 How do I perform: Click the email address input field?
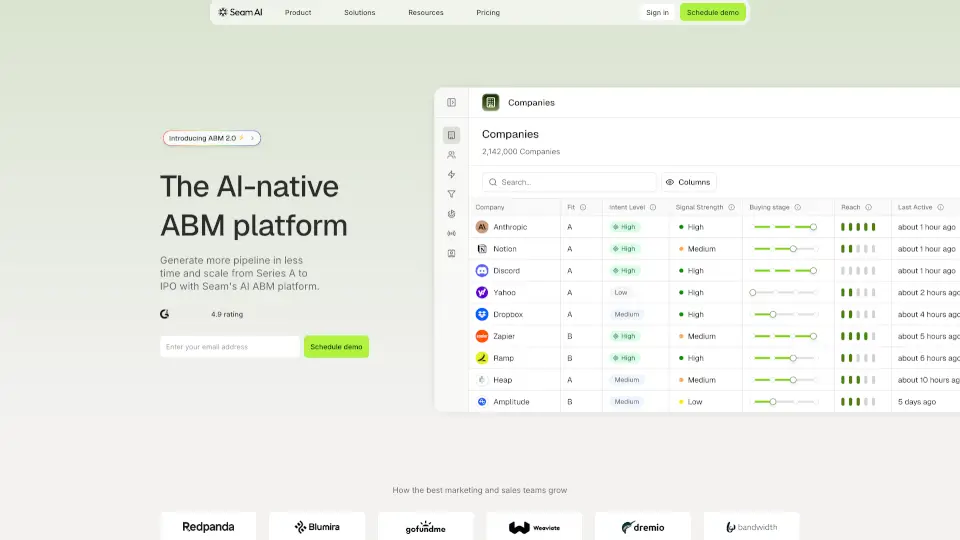pyautogui.click(x=229, y=347)
